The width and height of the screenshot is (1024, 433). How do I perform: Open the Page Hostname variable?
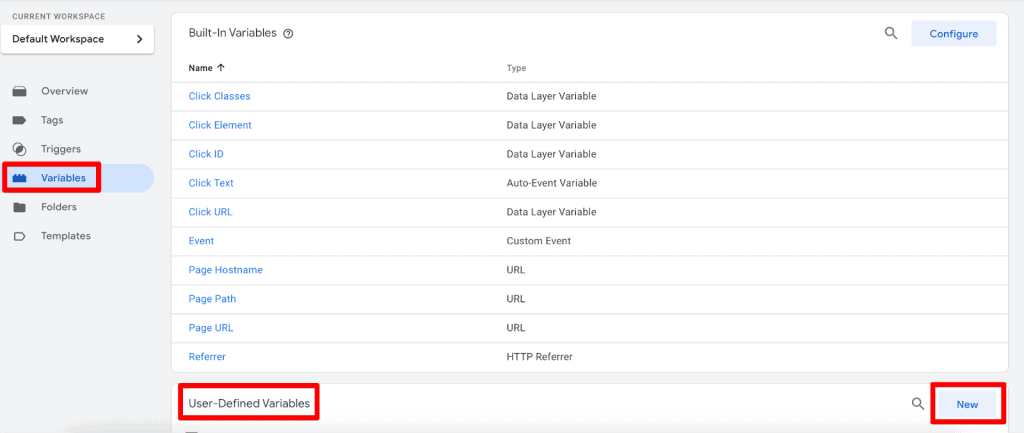225,270
